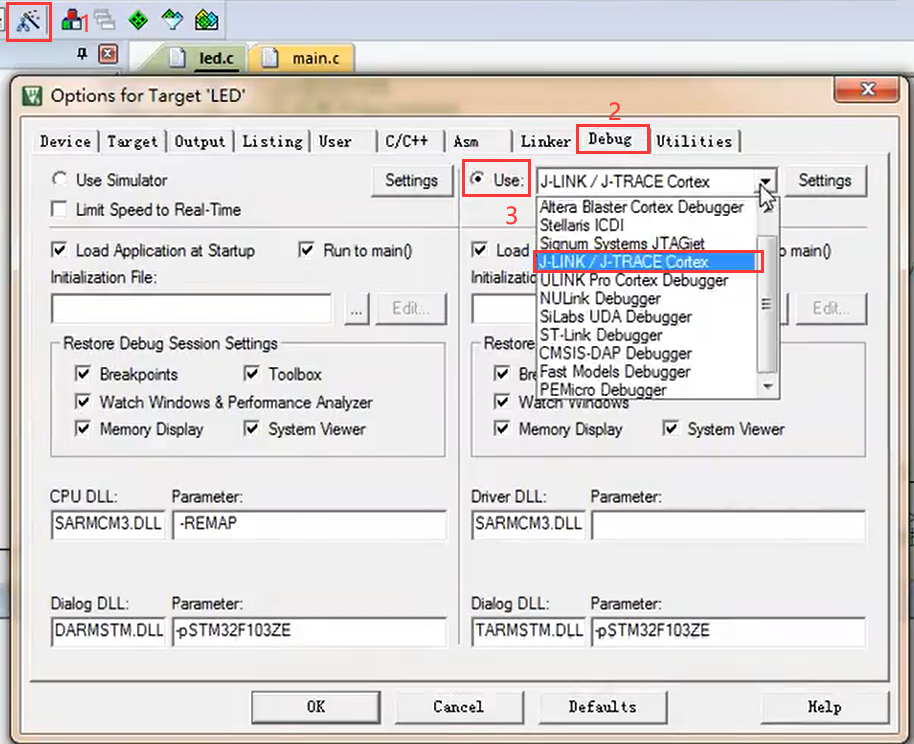
Task: Select the Use hardware debugger radio button
Action: (x=477, y=178)
